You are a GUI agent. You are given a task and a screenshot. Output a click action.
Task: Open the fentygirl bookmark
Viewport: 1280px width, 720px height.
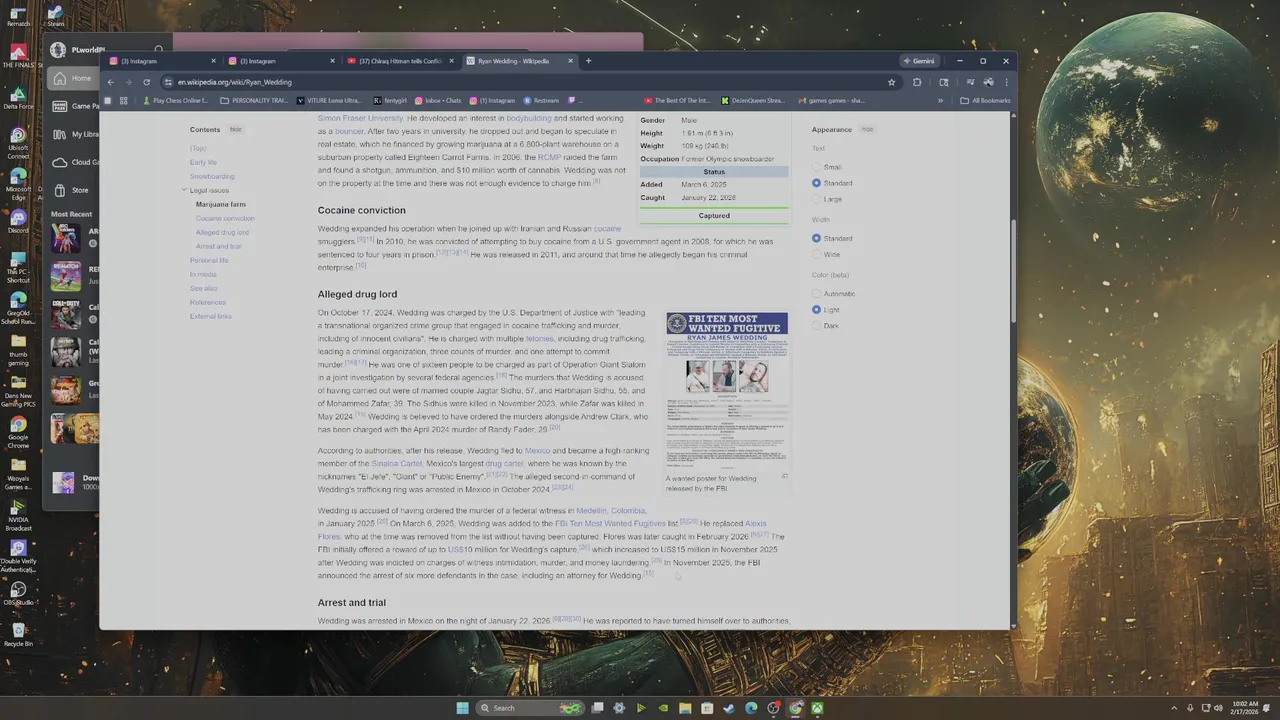pyautogui.click(x=390, y=100)
